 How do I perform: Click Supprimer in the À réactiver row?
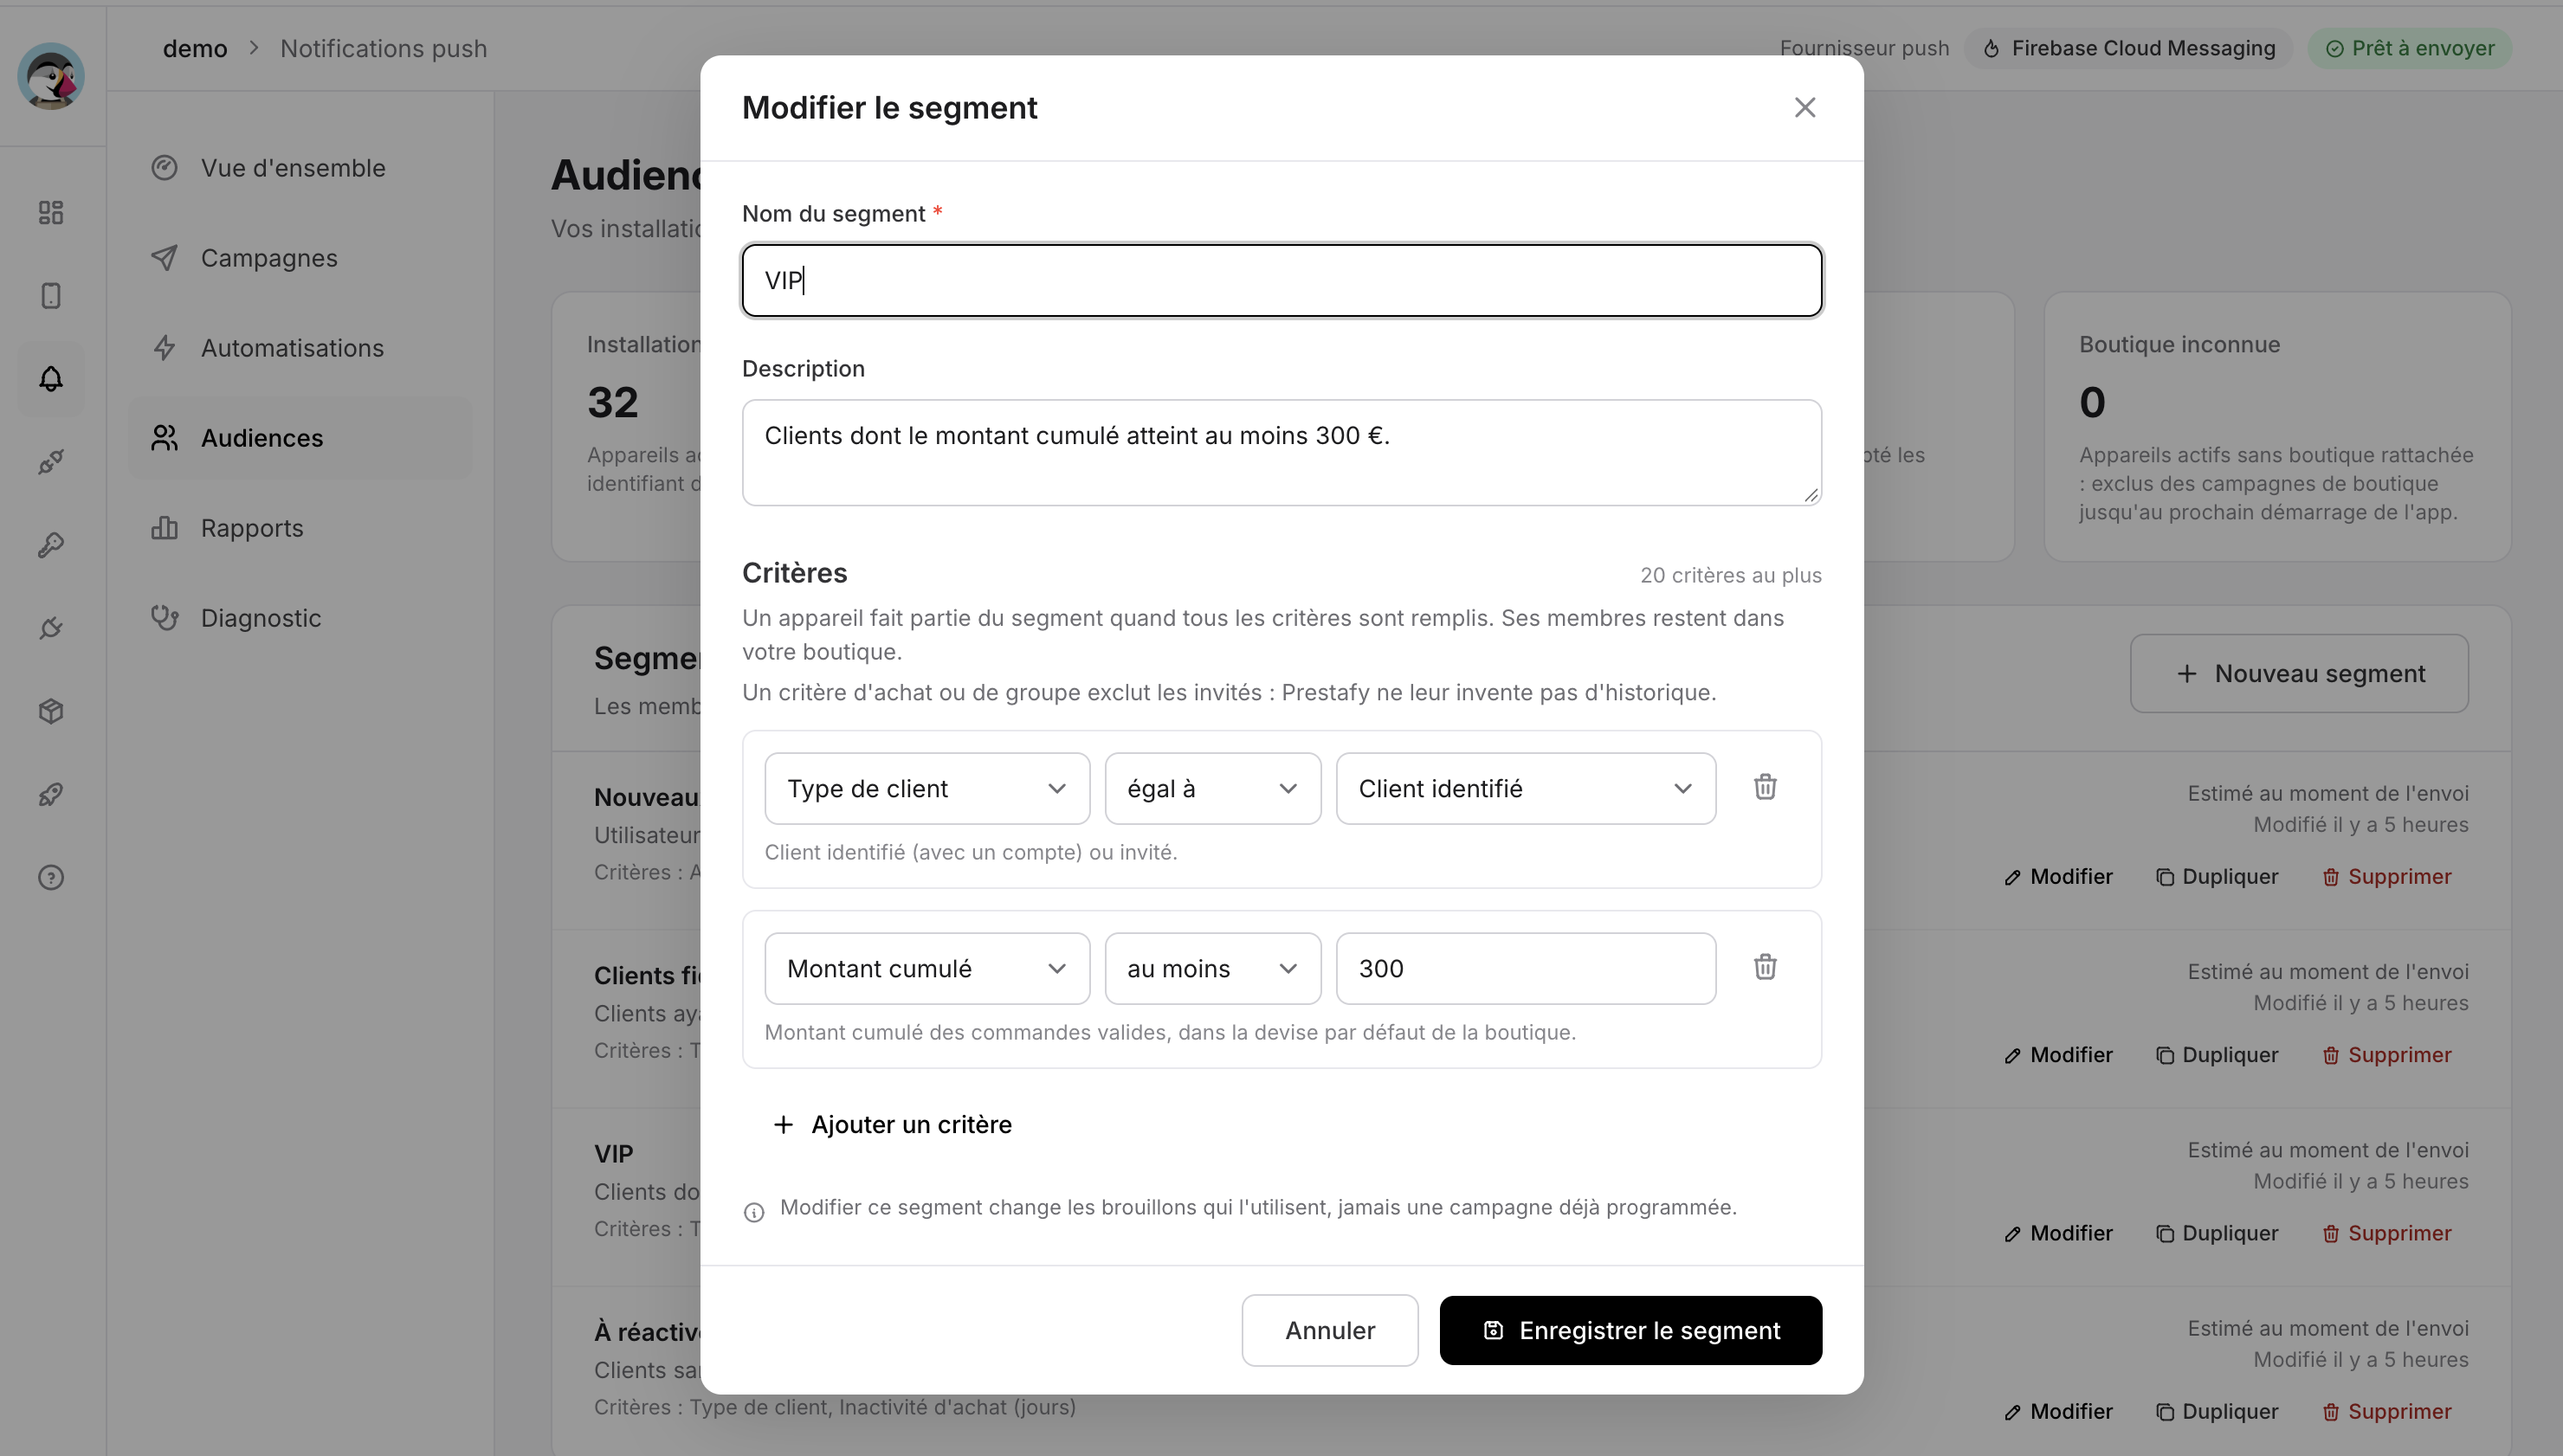pyautogui.click(x=2386, y=1411)
